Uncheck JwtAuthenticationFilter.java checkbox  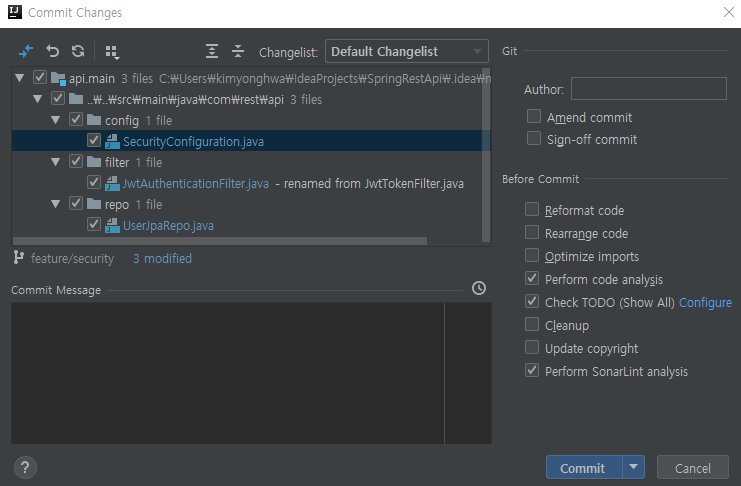click(94, 182)
